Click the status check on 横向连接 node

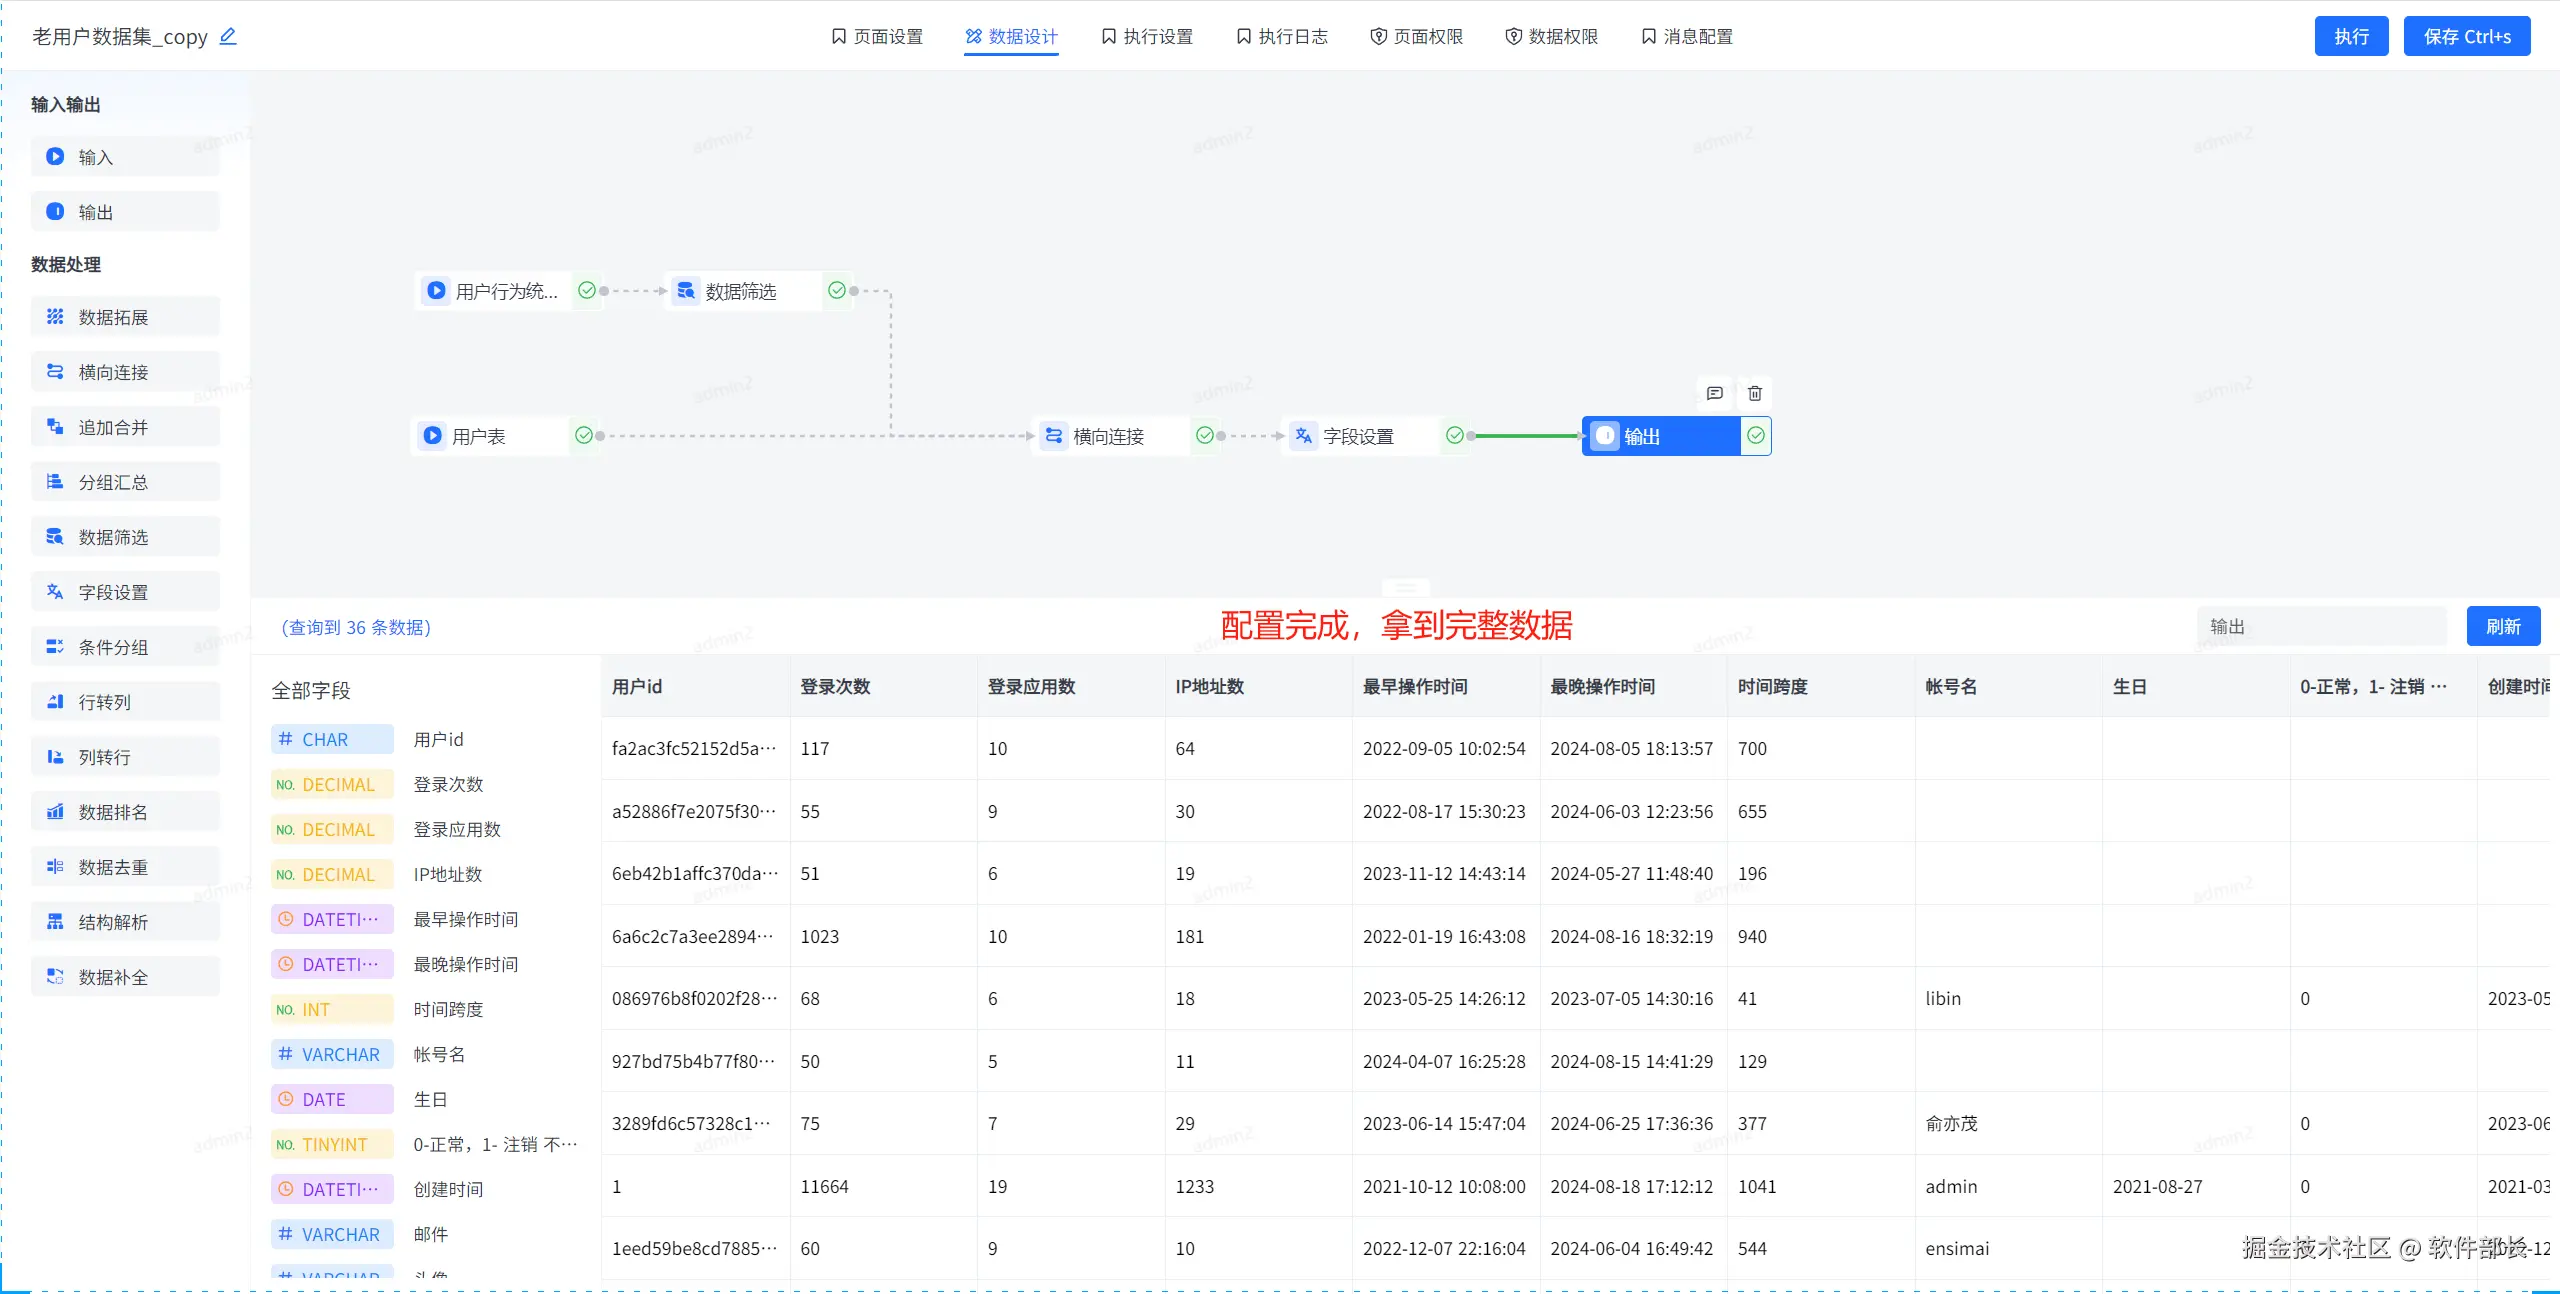pyautogui.click(x=1205, y=436)
